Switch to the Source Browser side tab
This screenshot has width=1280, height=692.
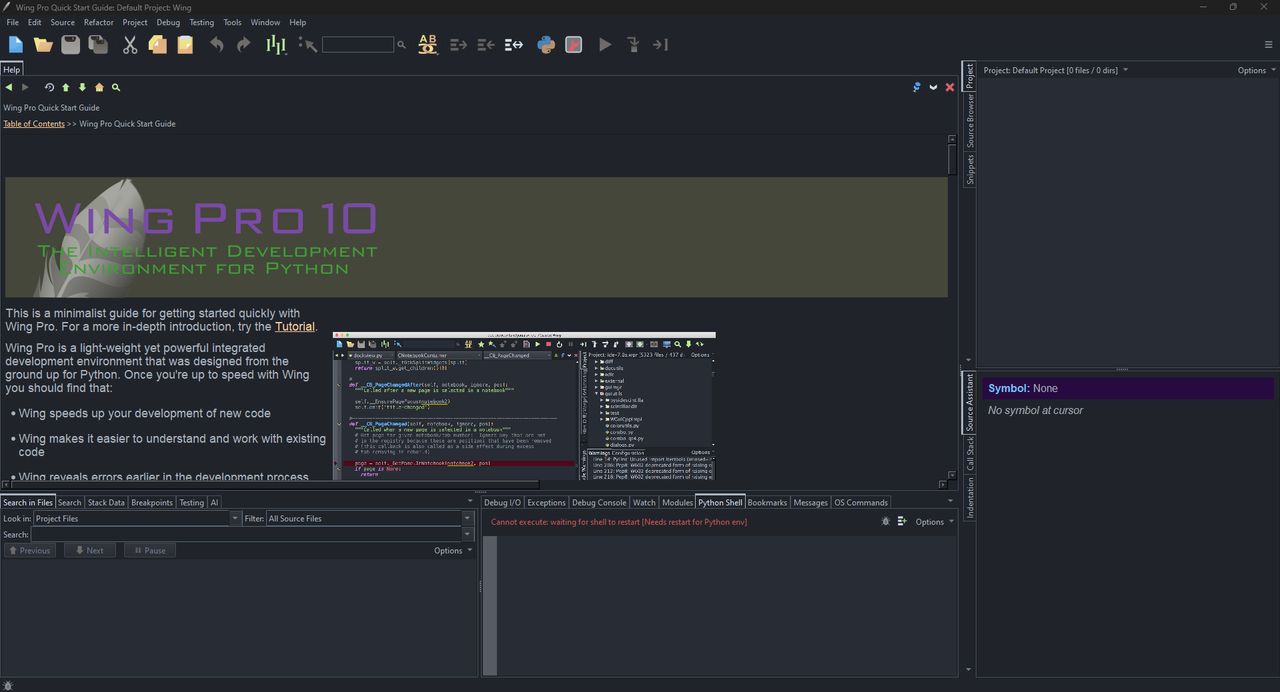969,121
